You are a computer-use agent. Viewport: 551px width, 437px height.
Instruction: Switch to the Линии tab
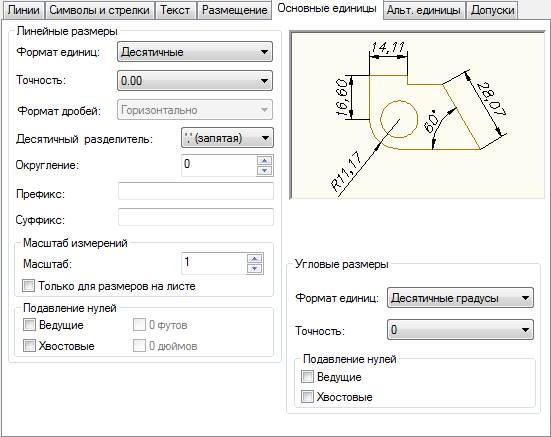[x=24, y=10]
